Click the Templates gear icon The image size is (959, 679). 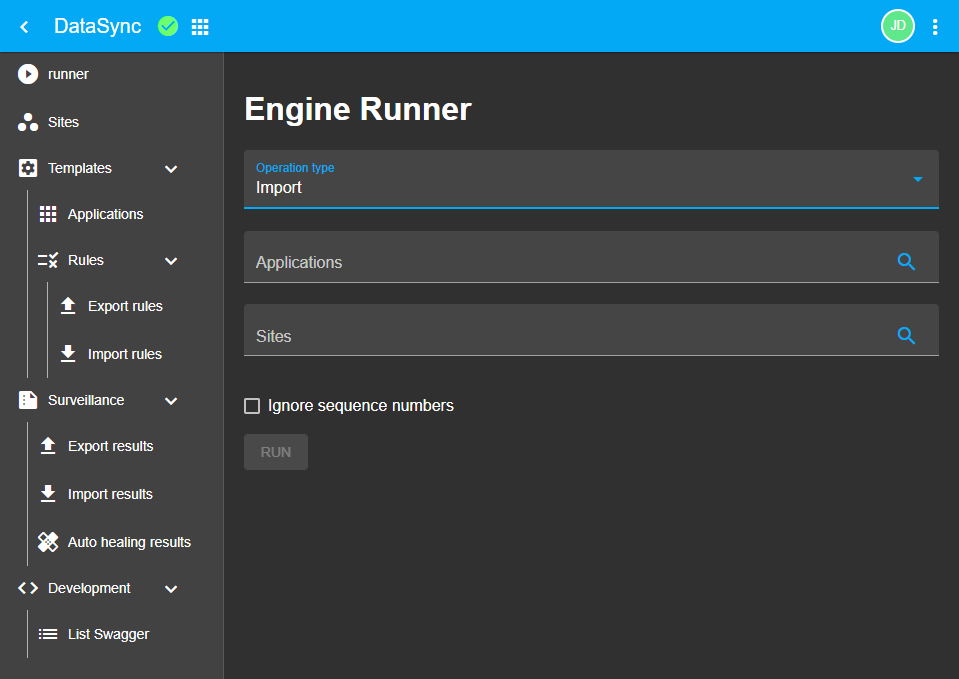click(x=28, y=168)
